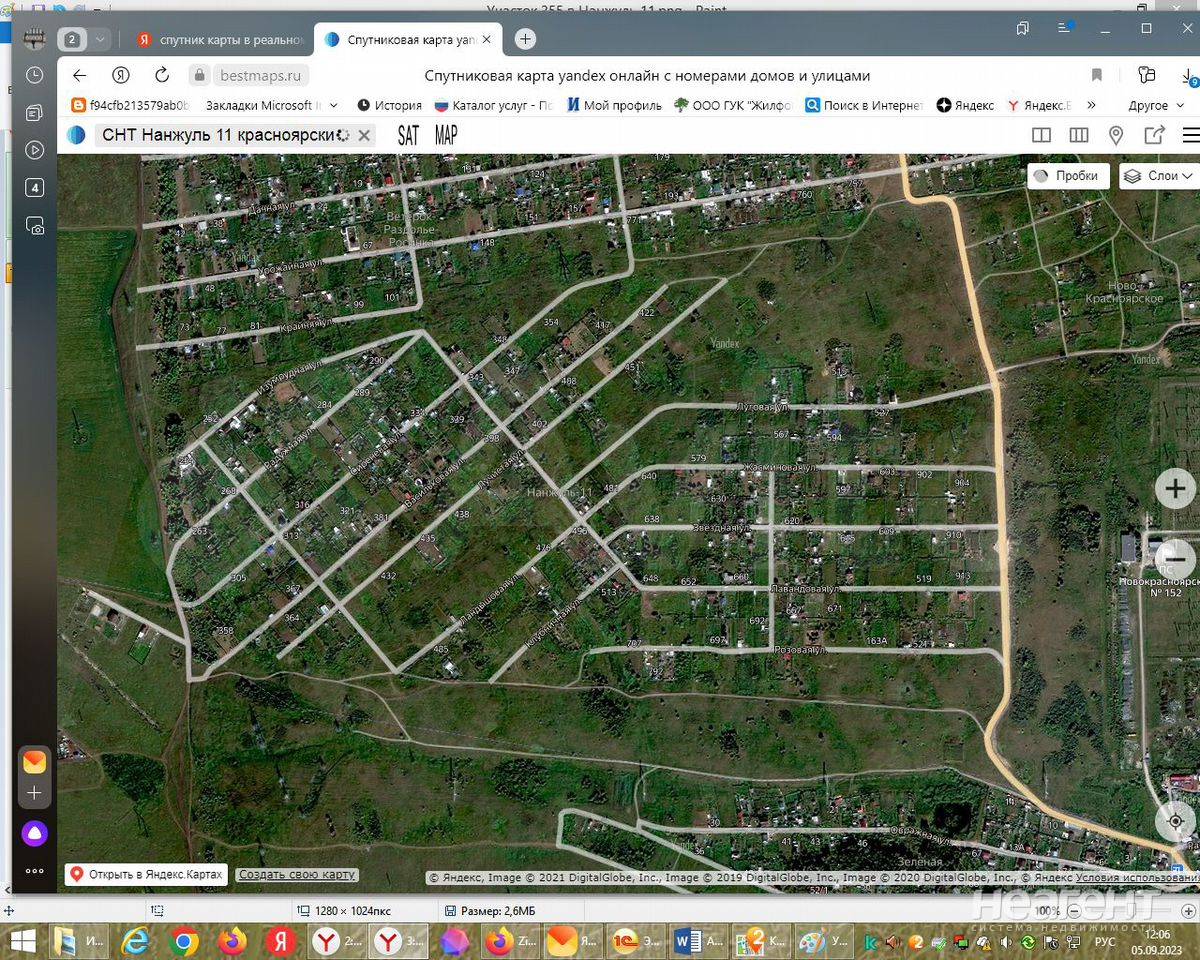
Task: Click the geolocation target icon on map
Action: [x=1175, y=821]
